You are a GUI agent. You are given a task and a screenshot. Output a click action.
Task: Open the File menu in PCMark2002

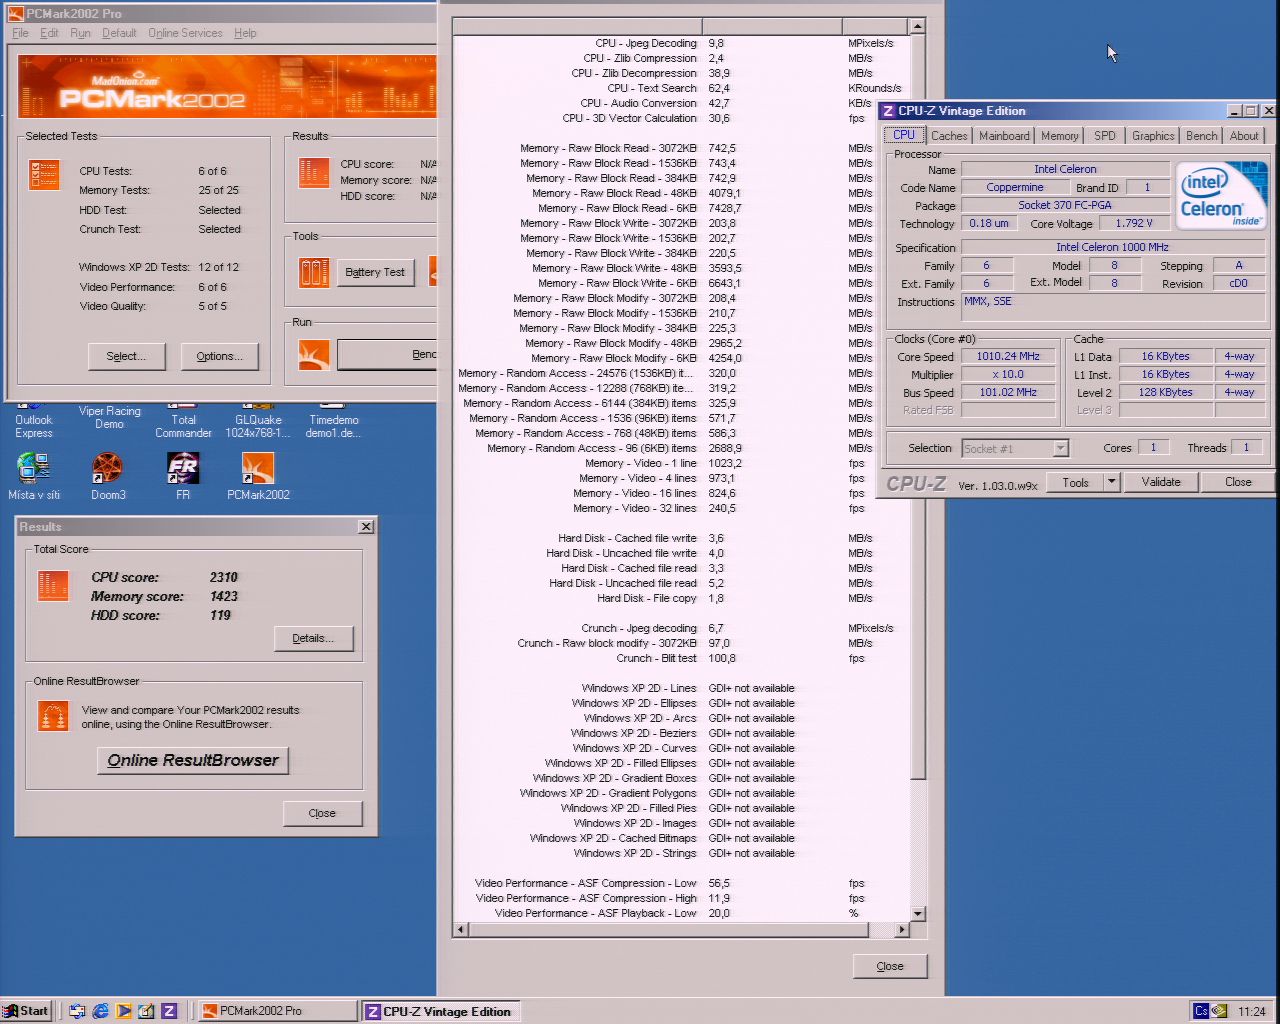pyautogui.click(x=20, y=33)
